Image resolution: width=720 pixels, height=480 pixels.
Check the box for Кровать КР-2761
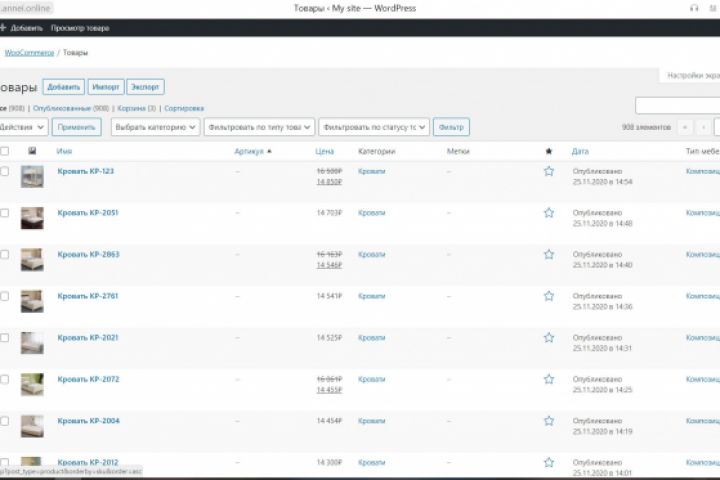point(5,296)
